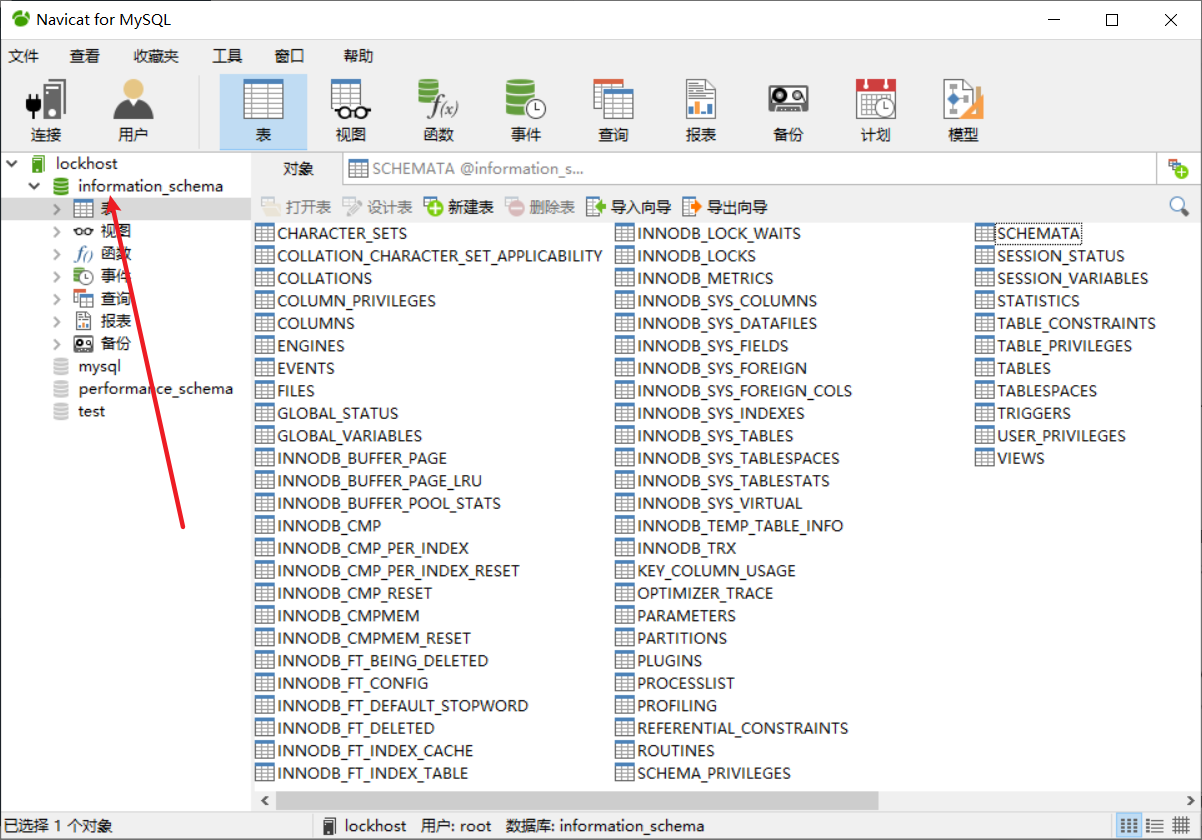The image size is (1202, 840).
Task: Expand the 备份 node in tree
Action: click(57, 343)
